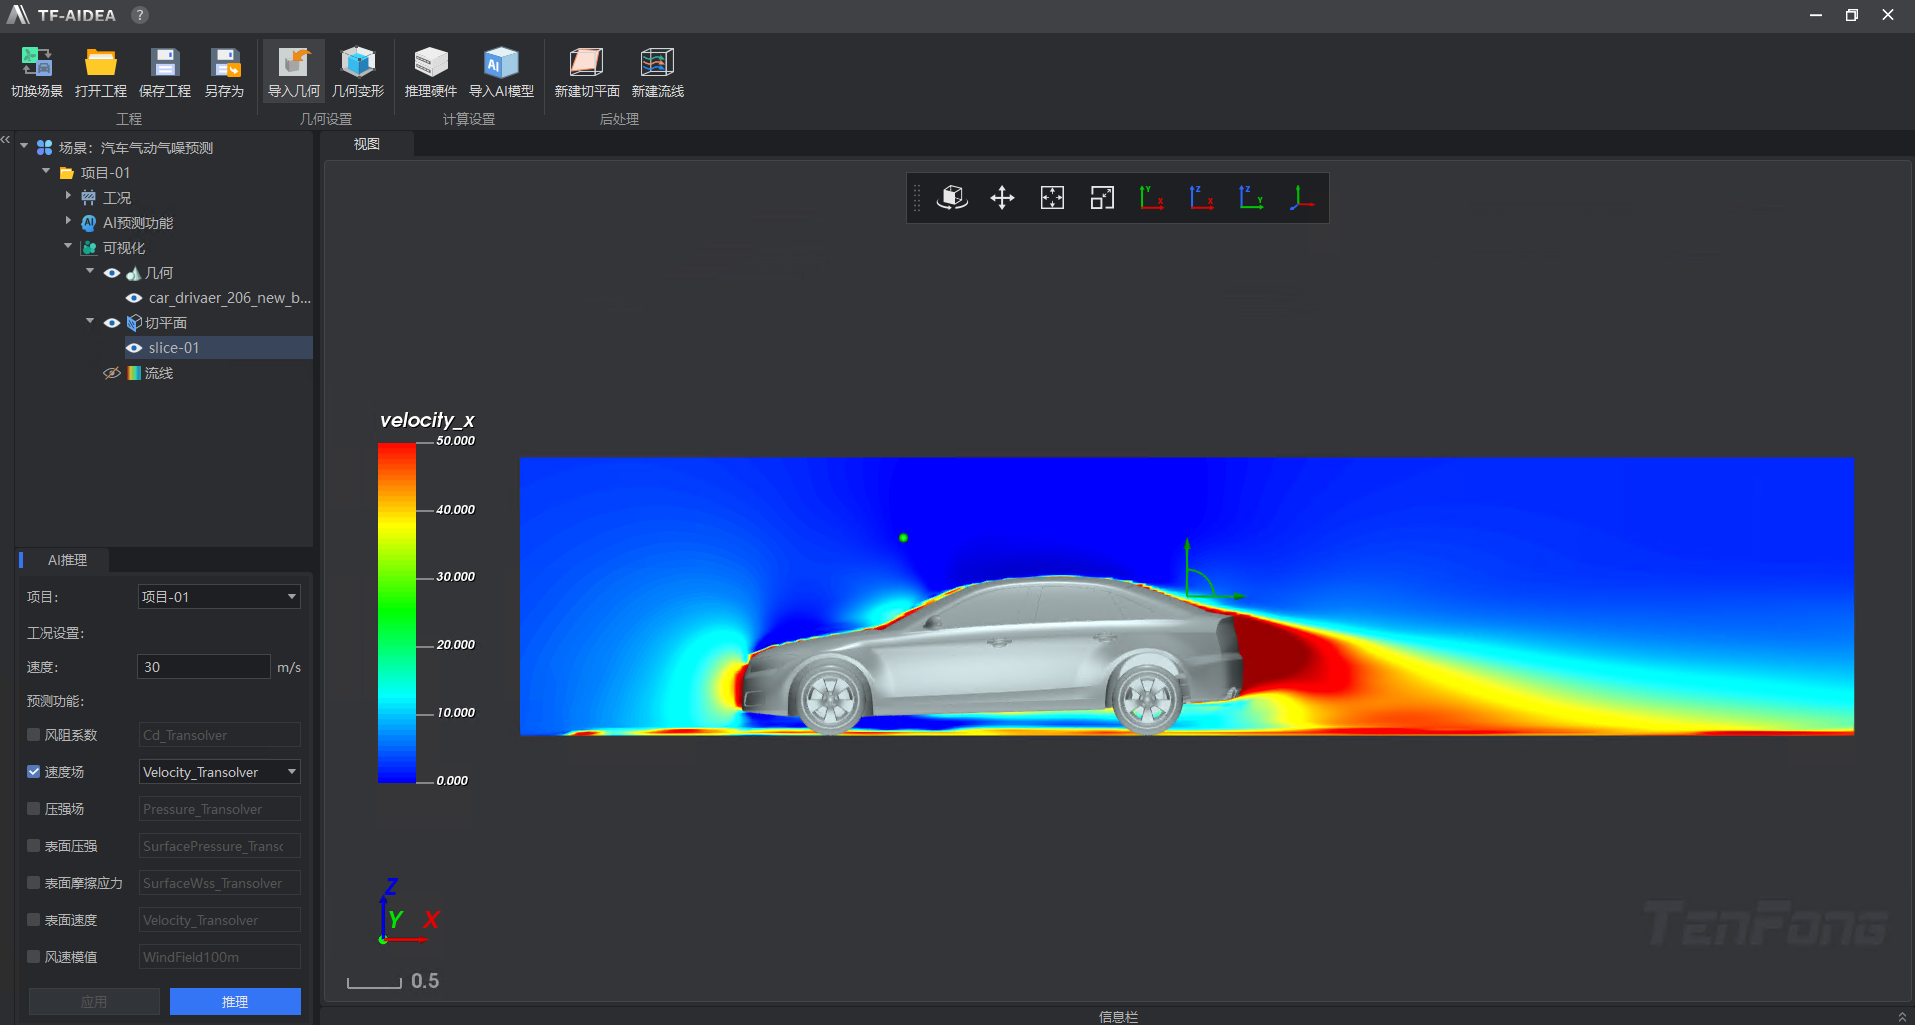Enable the 表面摩擦应力 checkbox
Image resolution: width=1915 pixels, height=1025 pixels.
click(34, 883)
